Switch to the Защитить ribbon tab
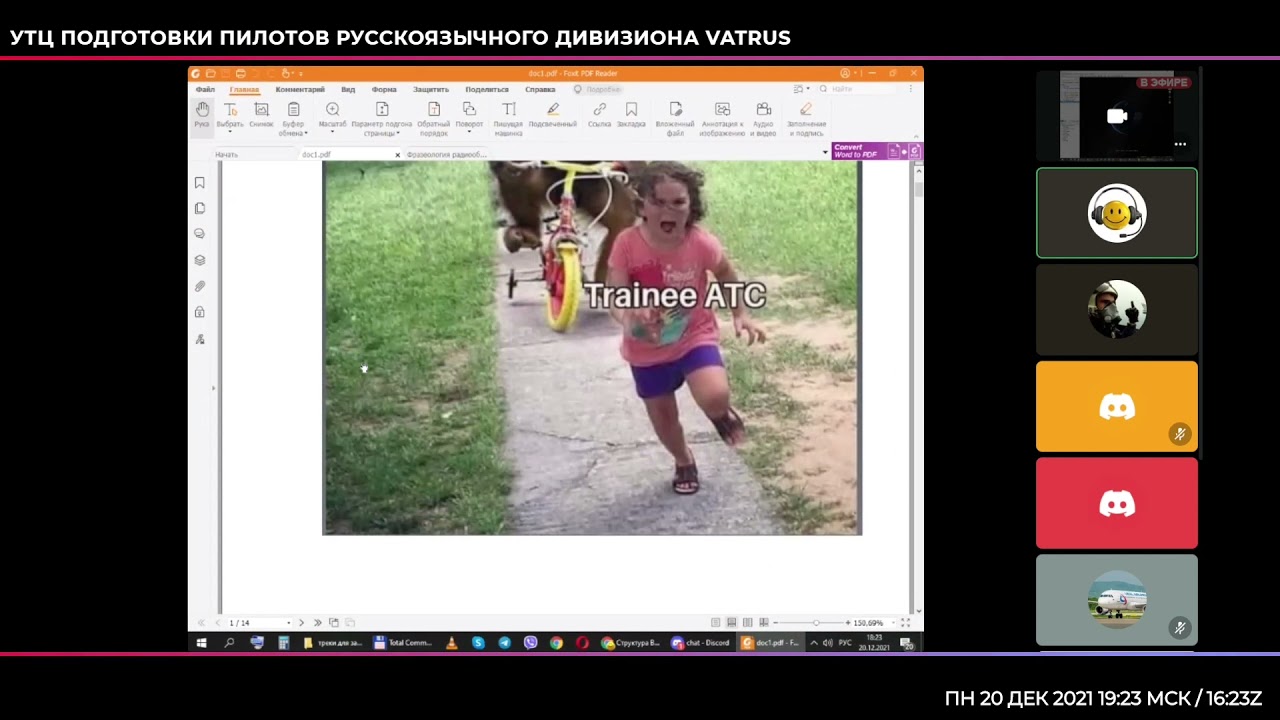1280x720 pixels. point(431,89)
